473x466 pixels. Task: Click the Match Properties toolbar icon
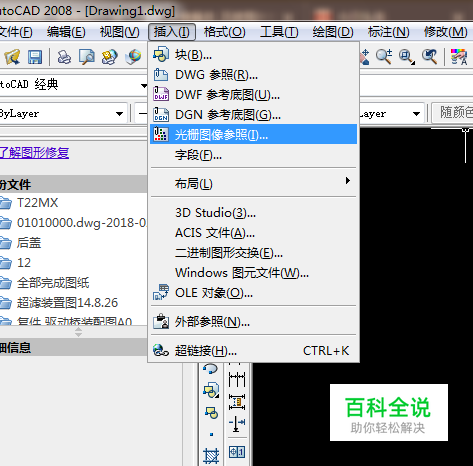(x=459, y=57)
